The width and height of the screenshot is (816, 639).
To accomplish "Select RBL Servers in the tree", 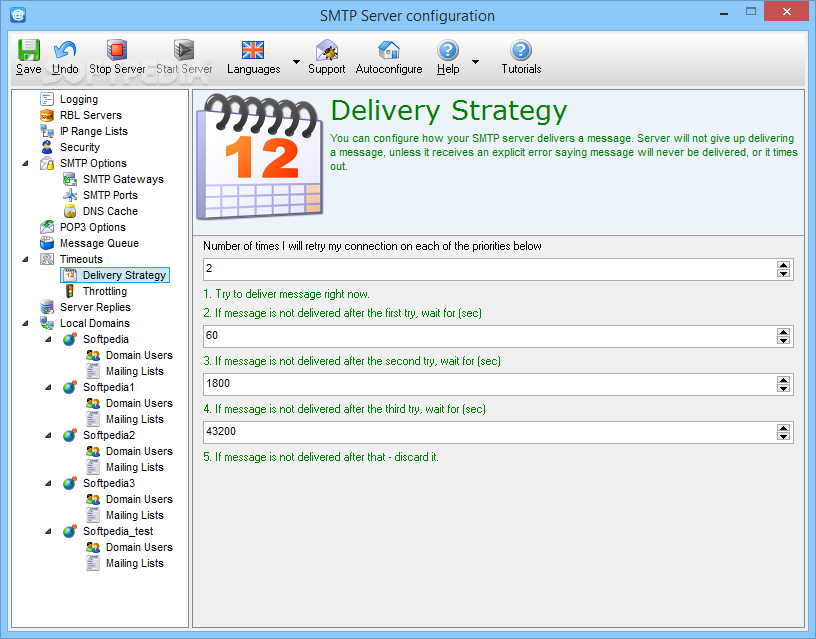I will [x=91, y=115].
